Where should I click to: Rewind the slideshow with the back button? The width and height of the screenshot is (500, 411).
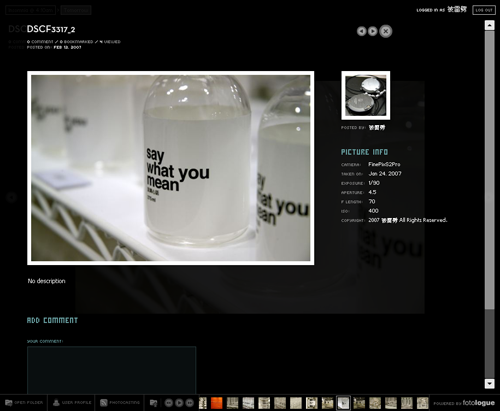(x=169, y=403)
